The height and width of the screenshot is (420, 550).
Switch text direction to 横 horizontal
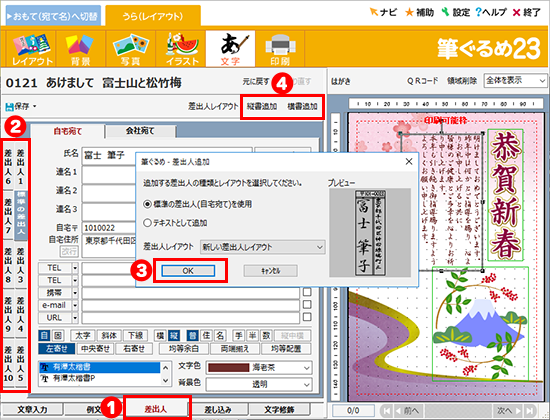click(x=161, y=336)
